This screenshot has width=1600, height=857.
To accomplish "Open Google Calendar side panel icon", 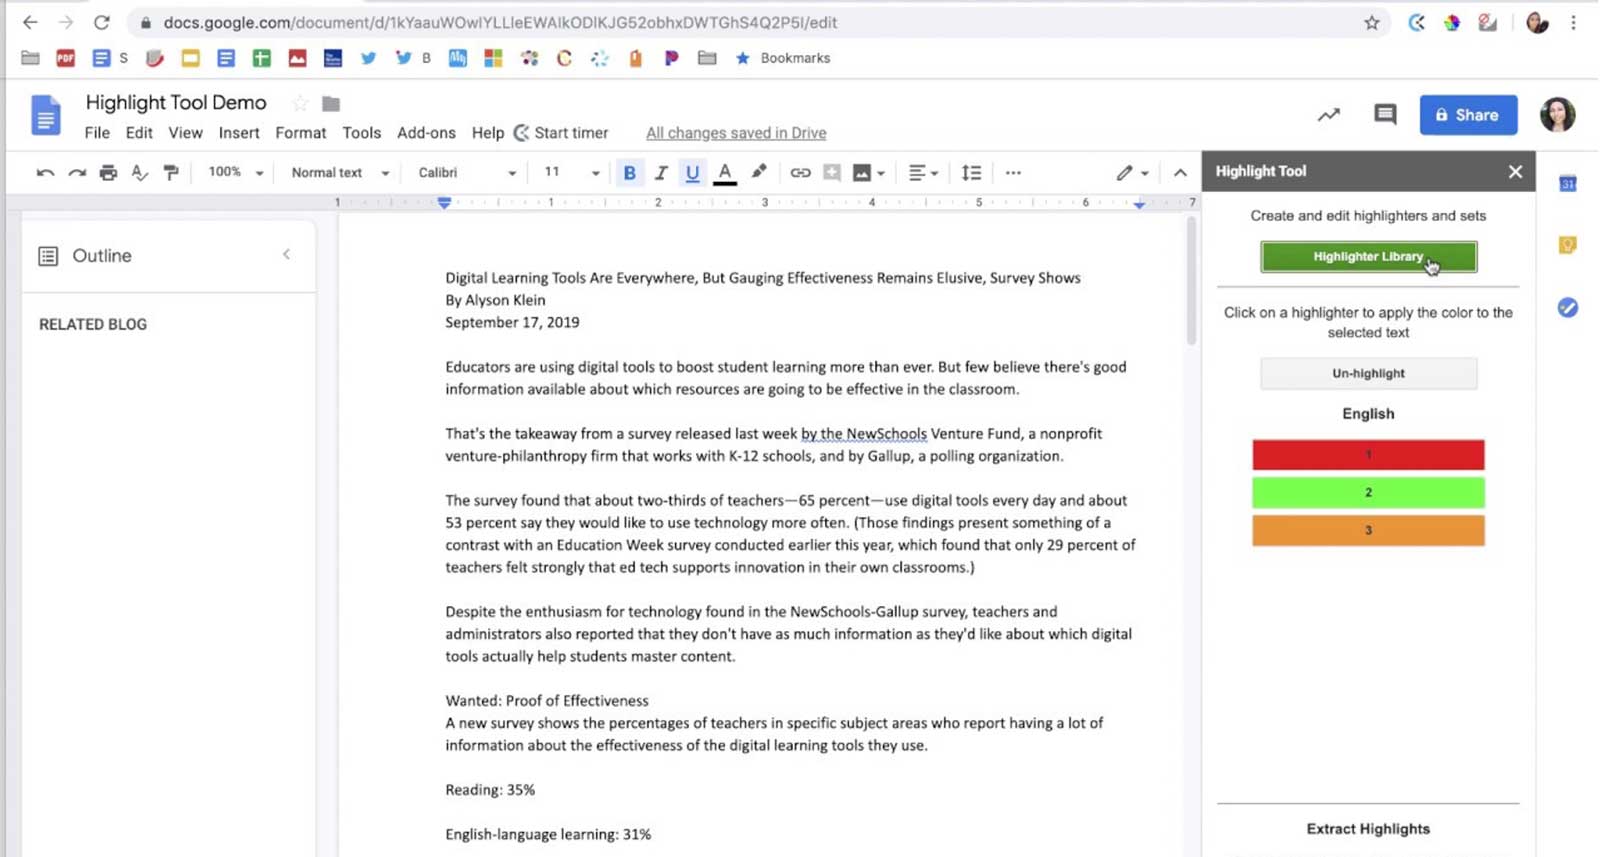I will click(1568, 183).
